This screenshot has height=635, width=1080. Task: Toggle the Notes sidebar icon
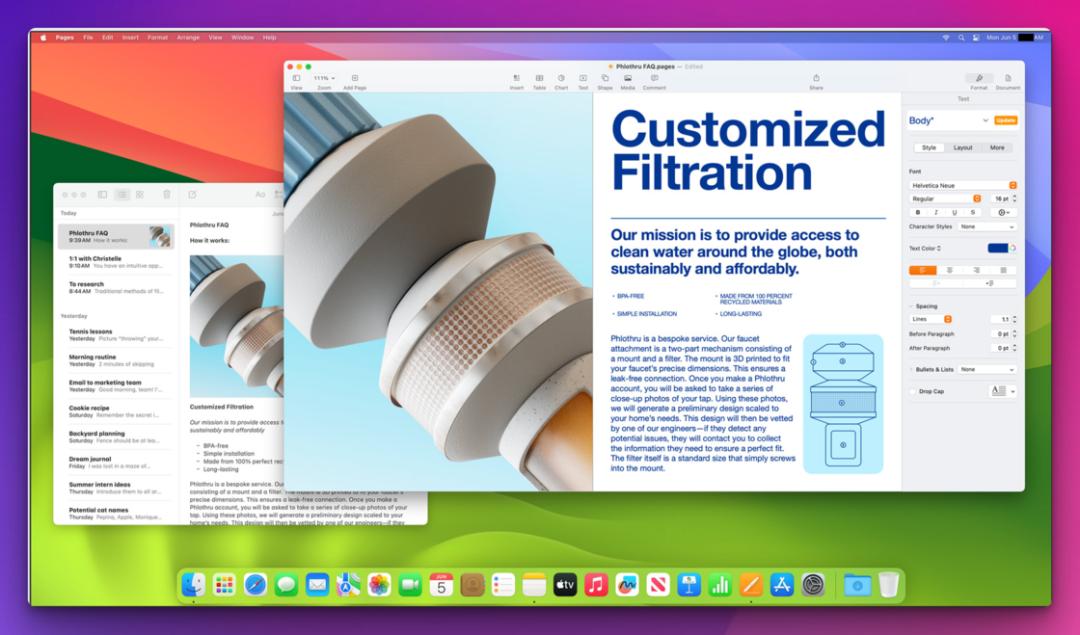coord(103,195)
